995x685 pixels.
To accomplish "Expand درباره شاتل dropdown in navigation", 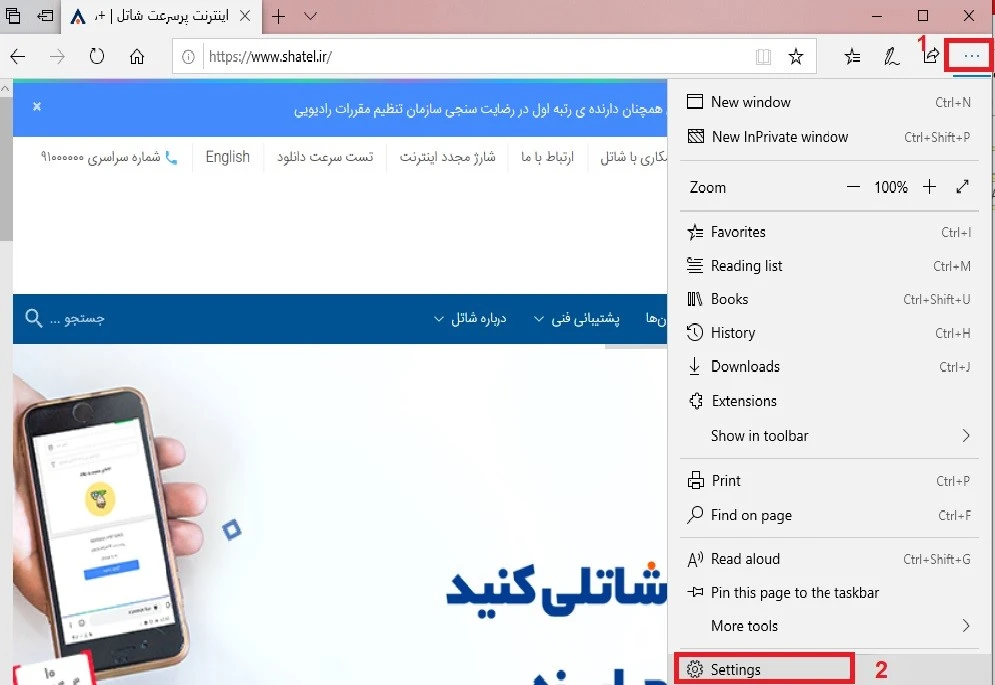I will click(x=470, y=318).
